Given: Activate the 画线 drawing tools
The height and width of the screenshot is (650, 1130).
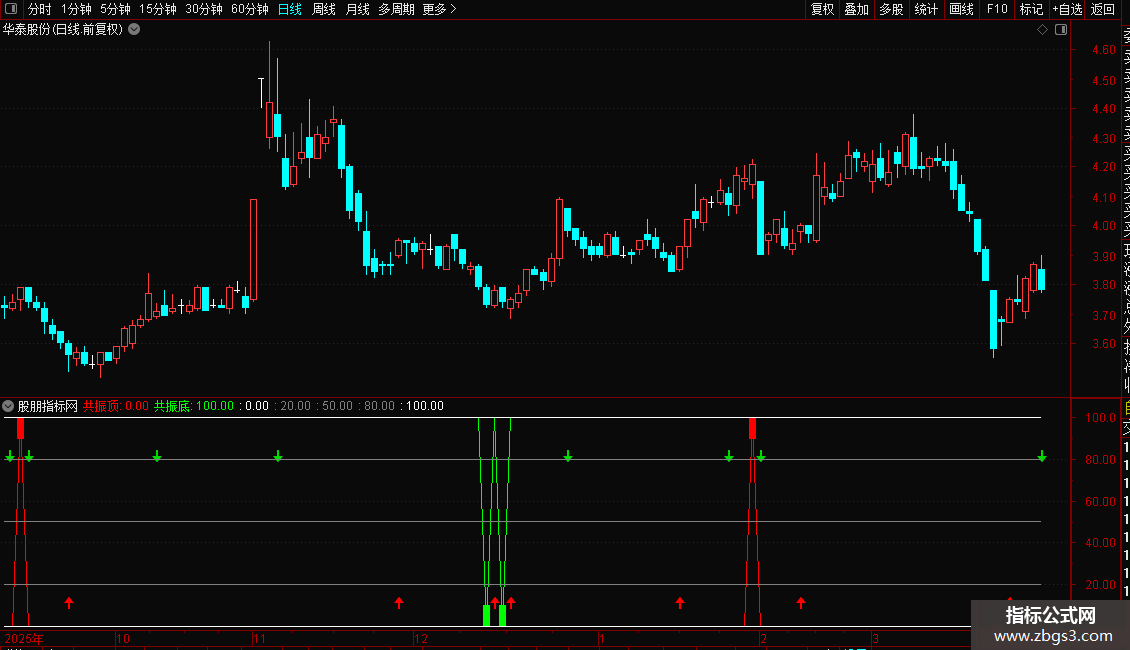Looking at the screenshot, I should pos(961,9).
